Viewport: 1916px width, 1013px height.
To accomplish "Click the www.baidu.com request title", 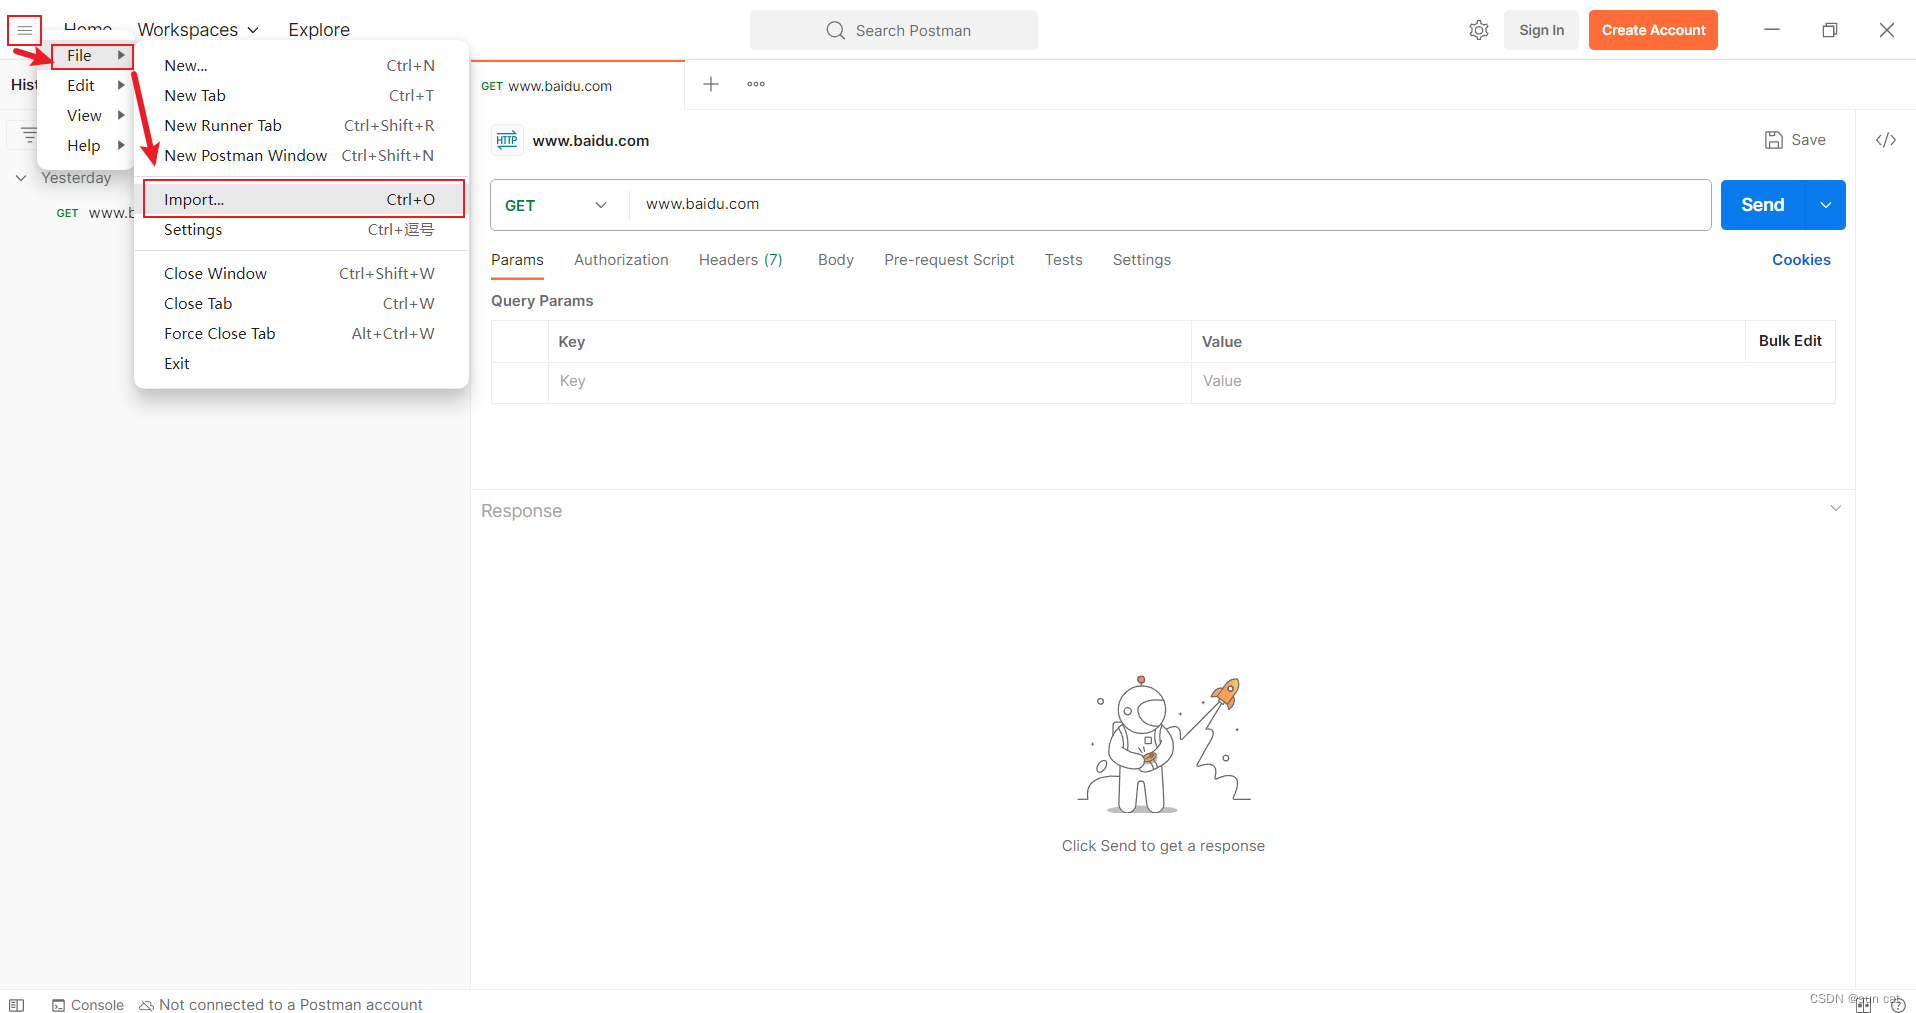I will click(591, 141).
